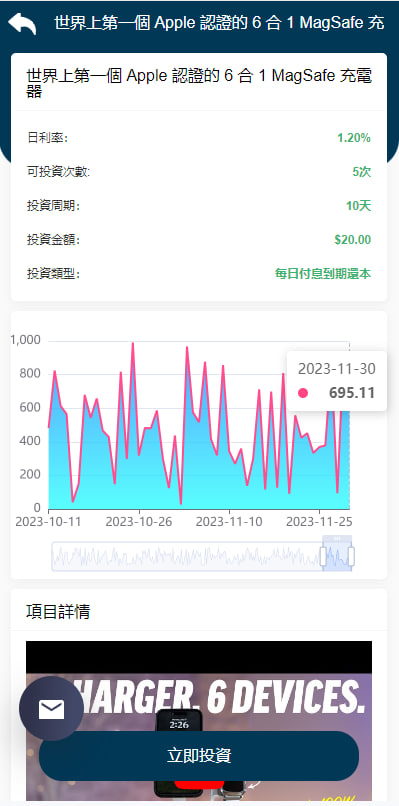
Task: Click the 2023-10-11 axis label
Action: click(x=48, y=522)
